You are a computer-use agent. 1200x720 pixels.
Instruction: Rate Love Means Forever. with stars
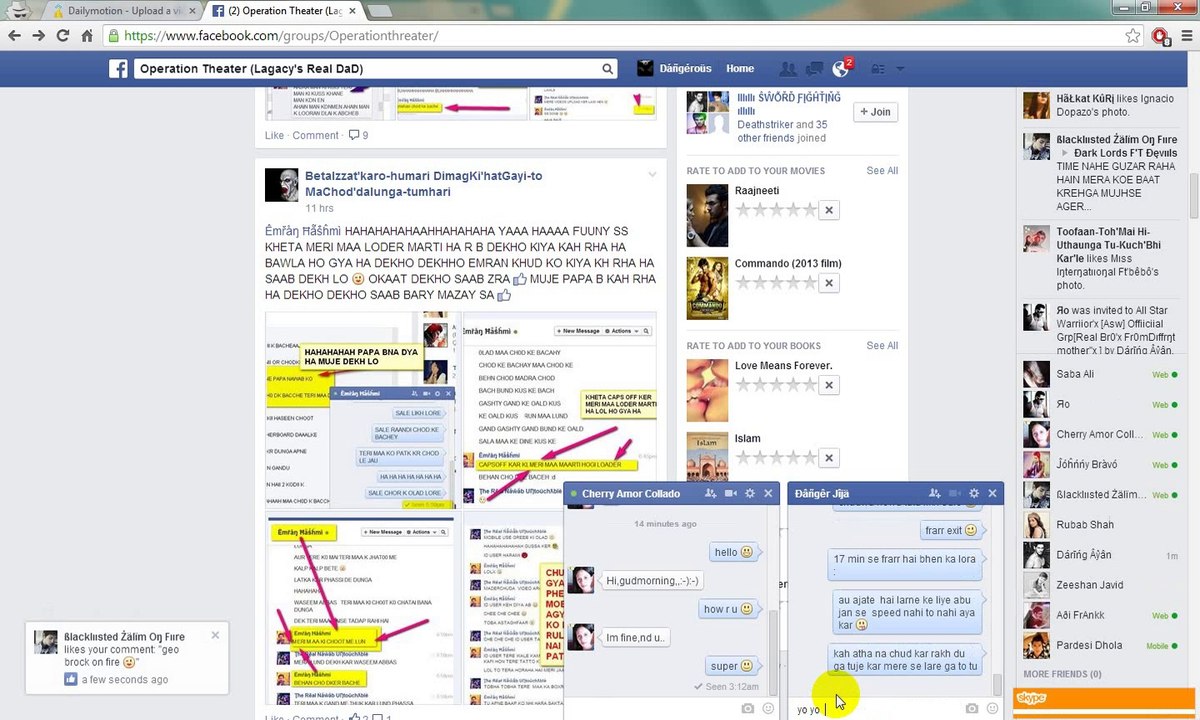pyautogui.click(x=776, y=385)
